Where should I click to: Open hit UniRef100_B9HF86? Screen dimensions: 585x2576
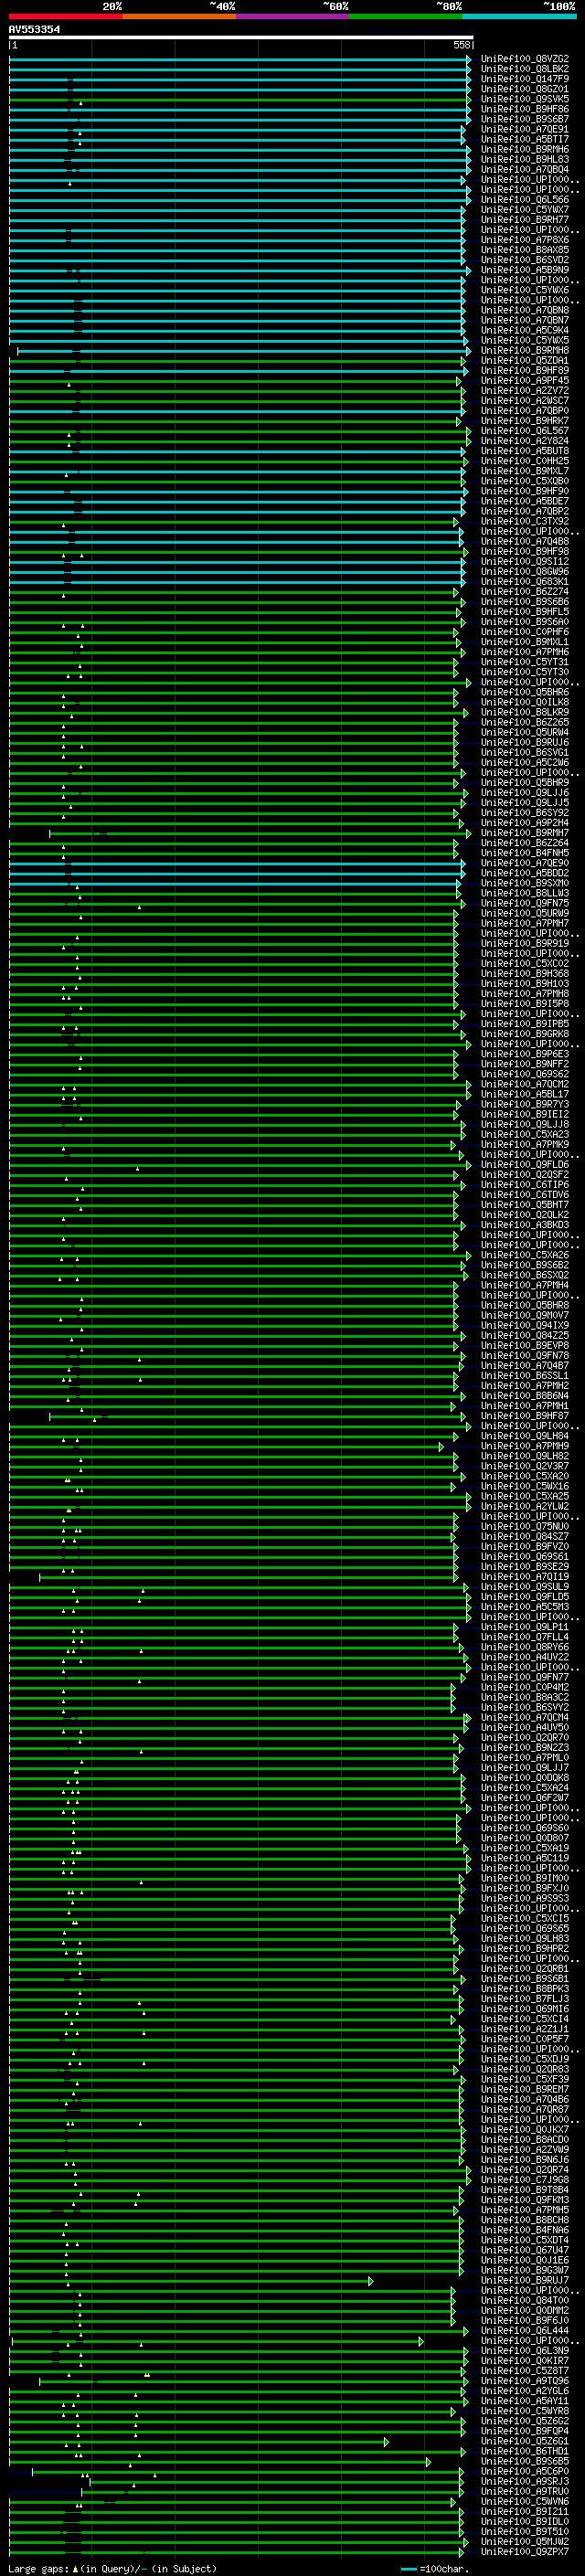click(x=525, y=109)
